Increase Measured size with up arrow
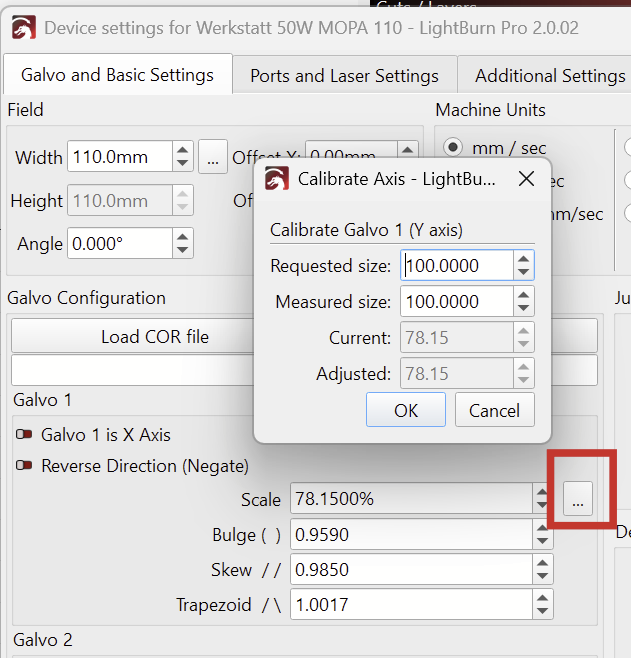631x658 pixels. 523,295
